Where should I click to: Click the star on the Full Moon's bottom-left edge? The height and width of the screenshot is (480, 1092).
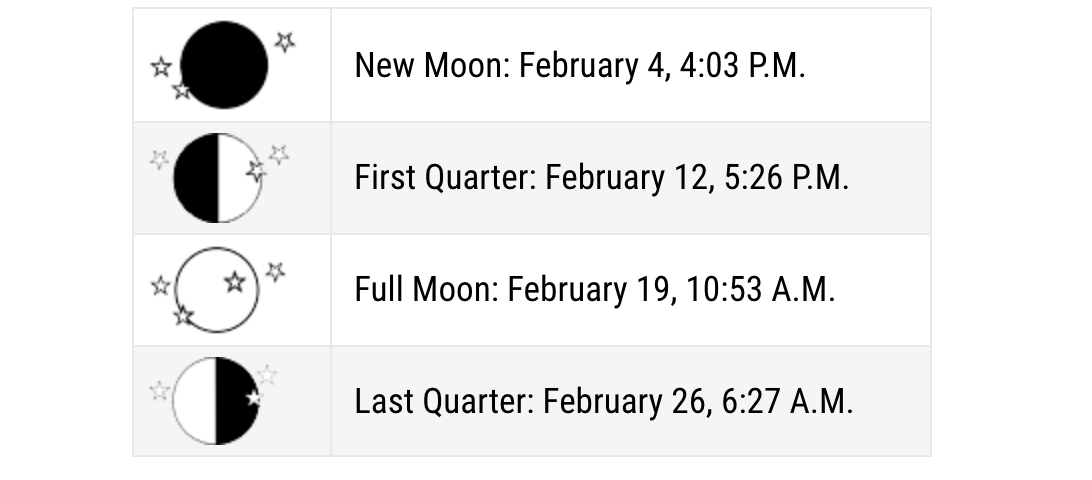pyautogui.click(x=183, y=316)
